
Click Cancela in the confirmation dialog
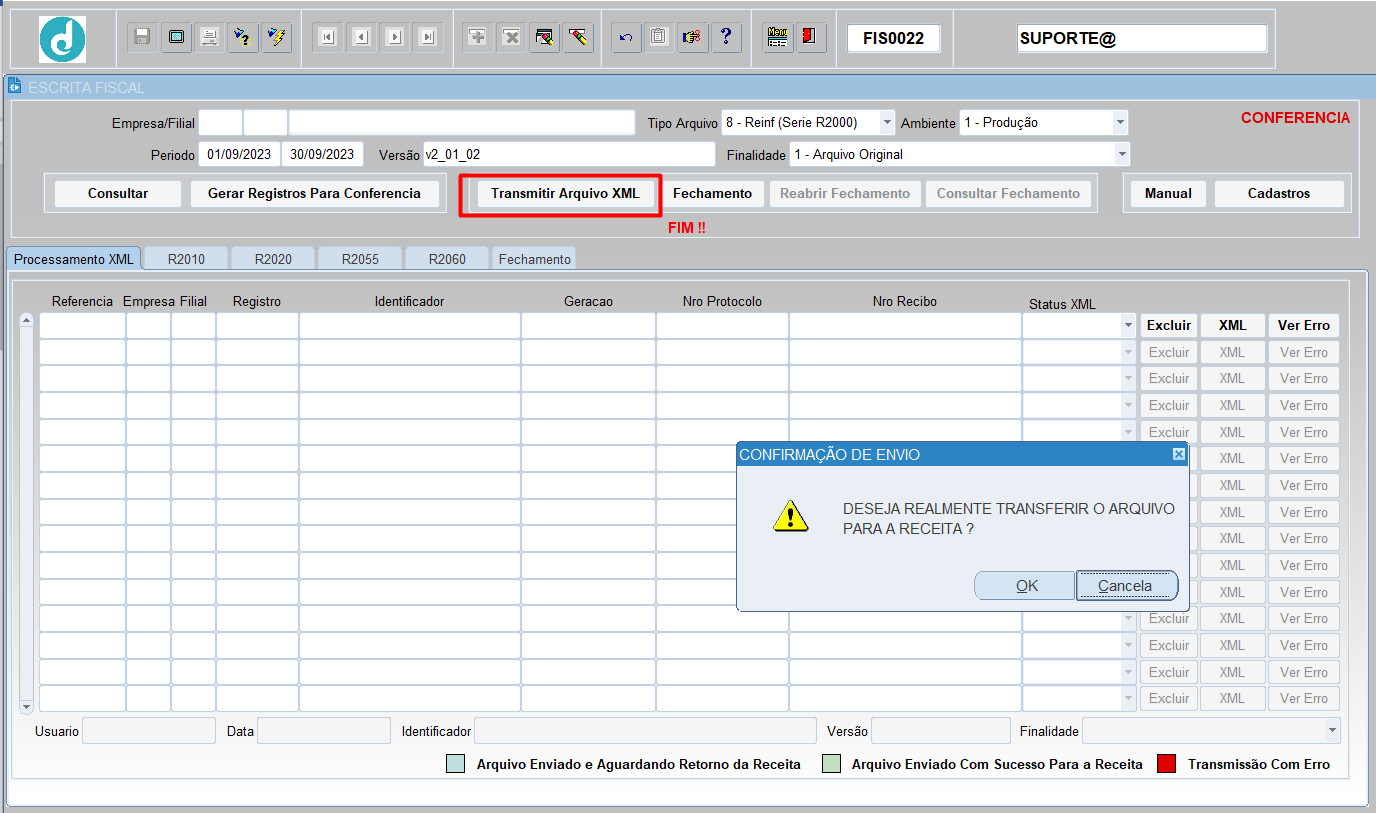1125,586
